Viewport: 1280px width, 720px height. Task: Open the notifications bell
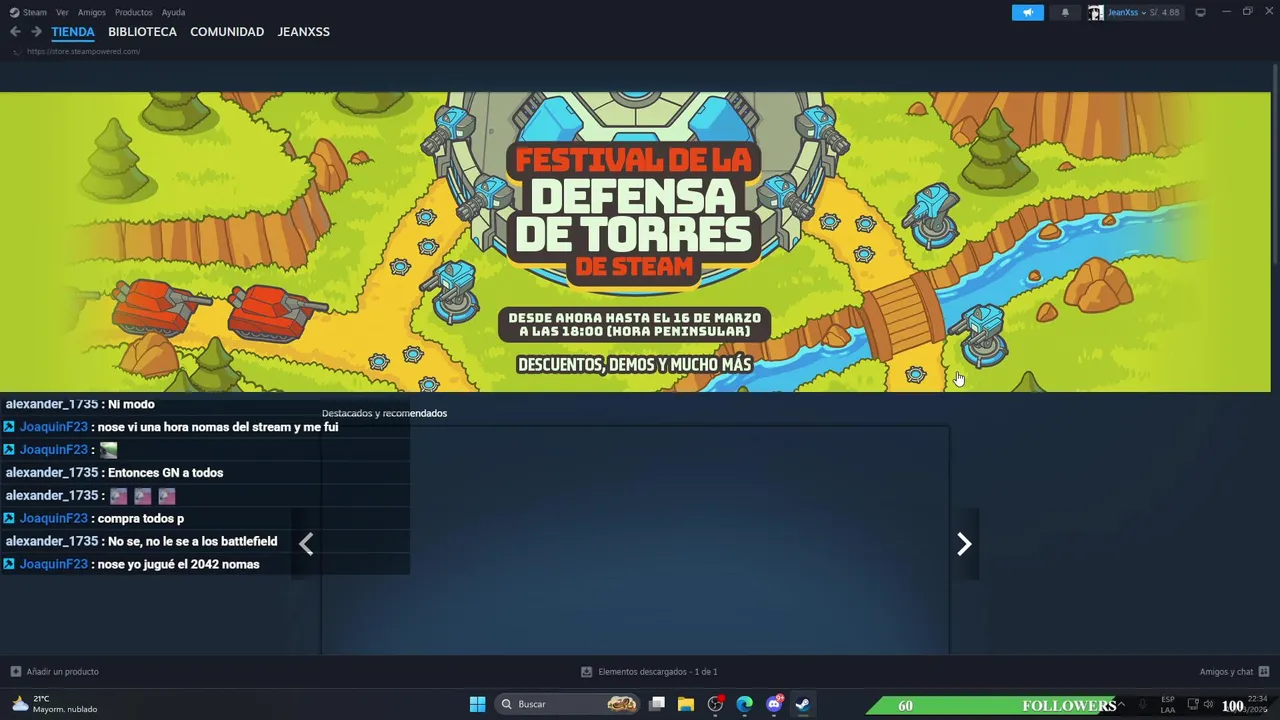pos(1065,12)
